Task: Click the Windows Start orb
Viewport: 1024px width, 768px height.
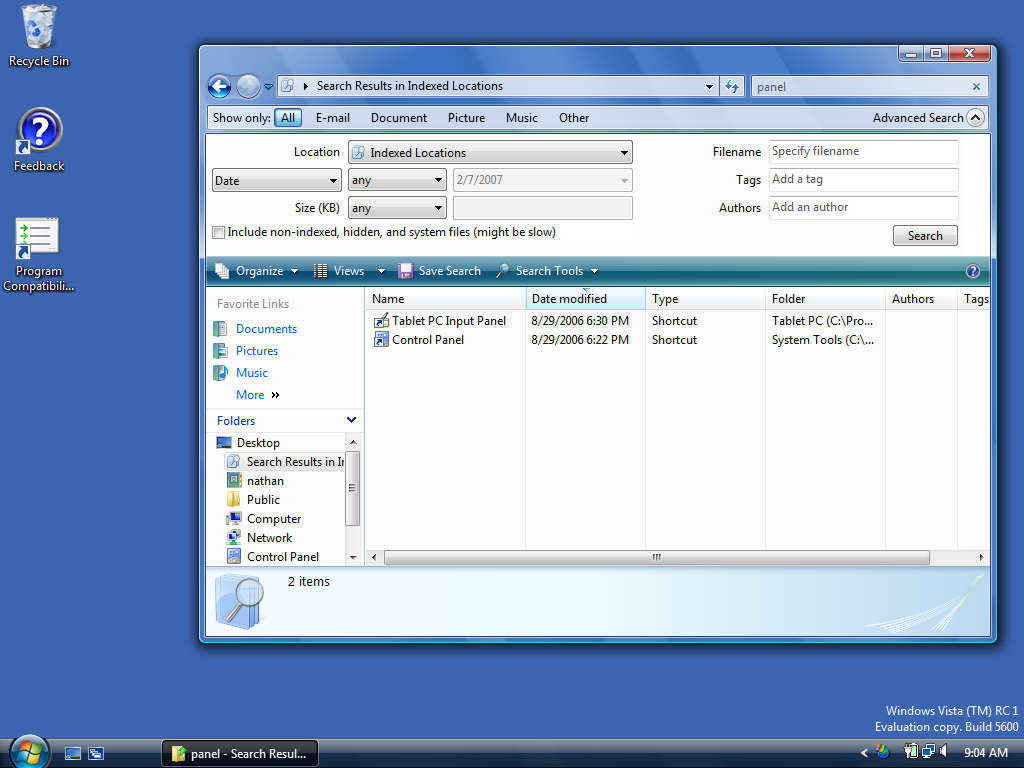Action: (29, 752)
